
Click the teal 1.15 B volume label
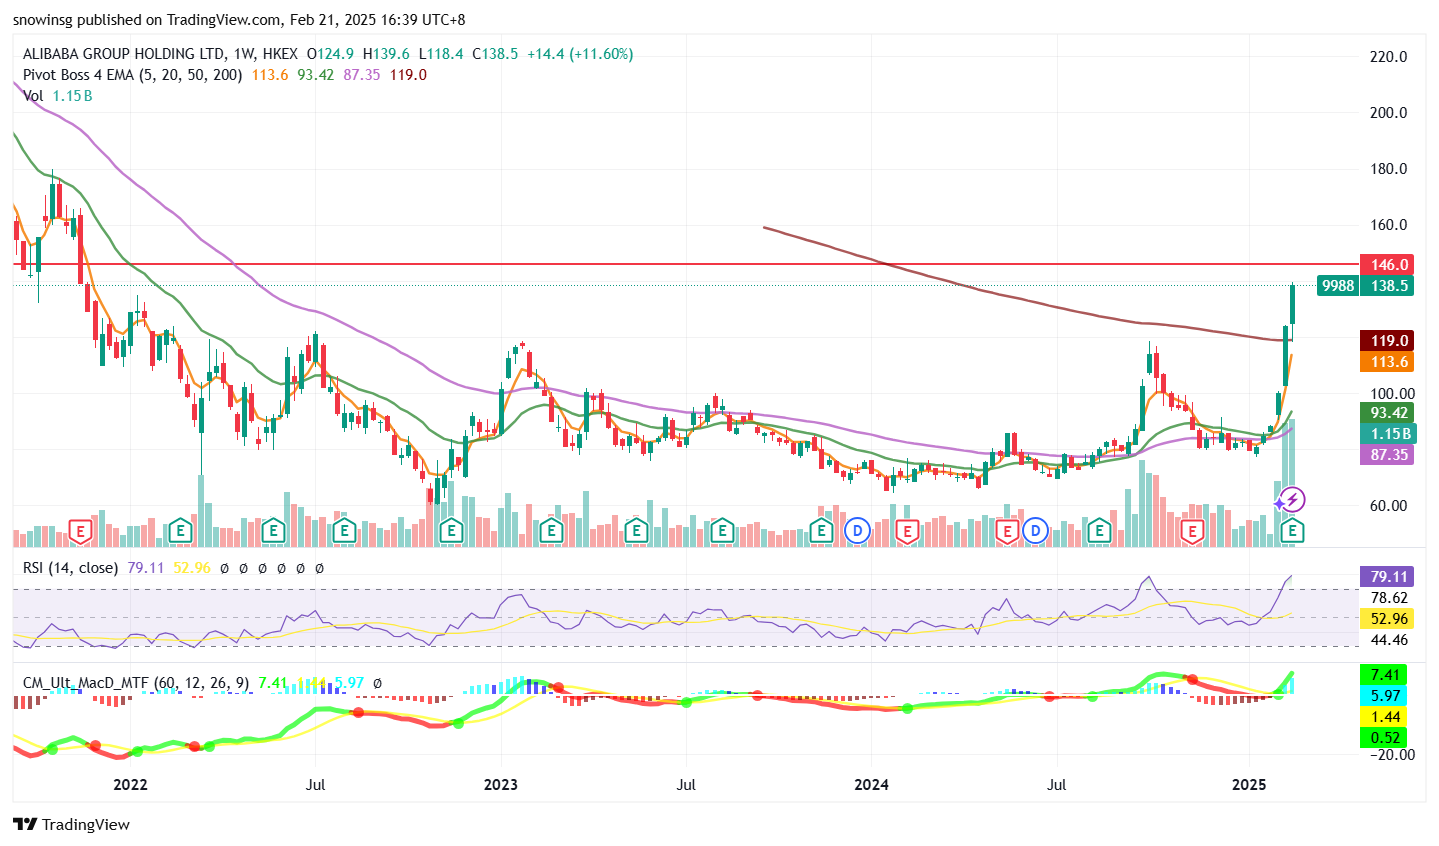pos(1388,434)
